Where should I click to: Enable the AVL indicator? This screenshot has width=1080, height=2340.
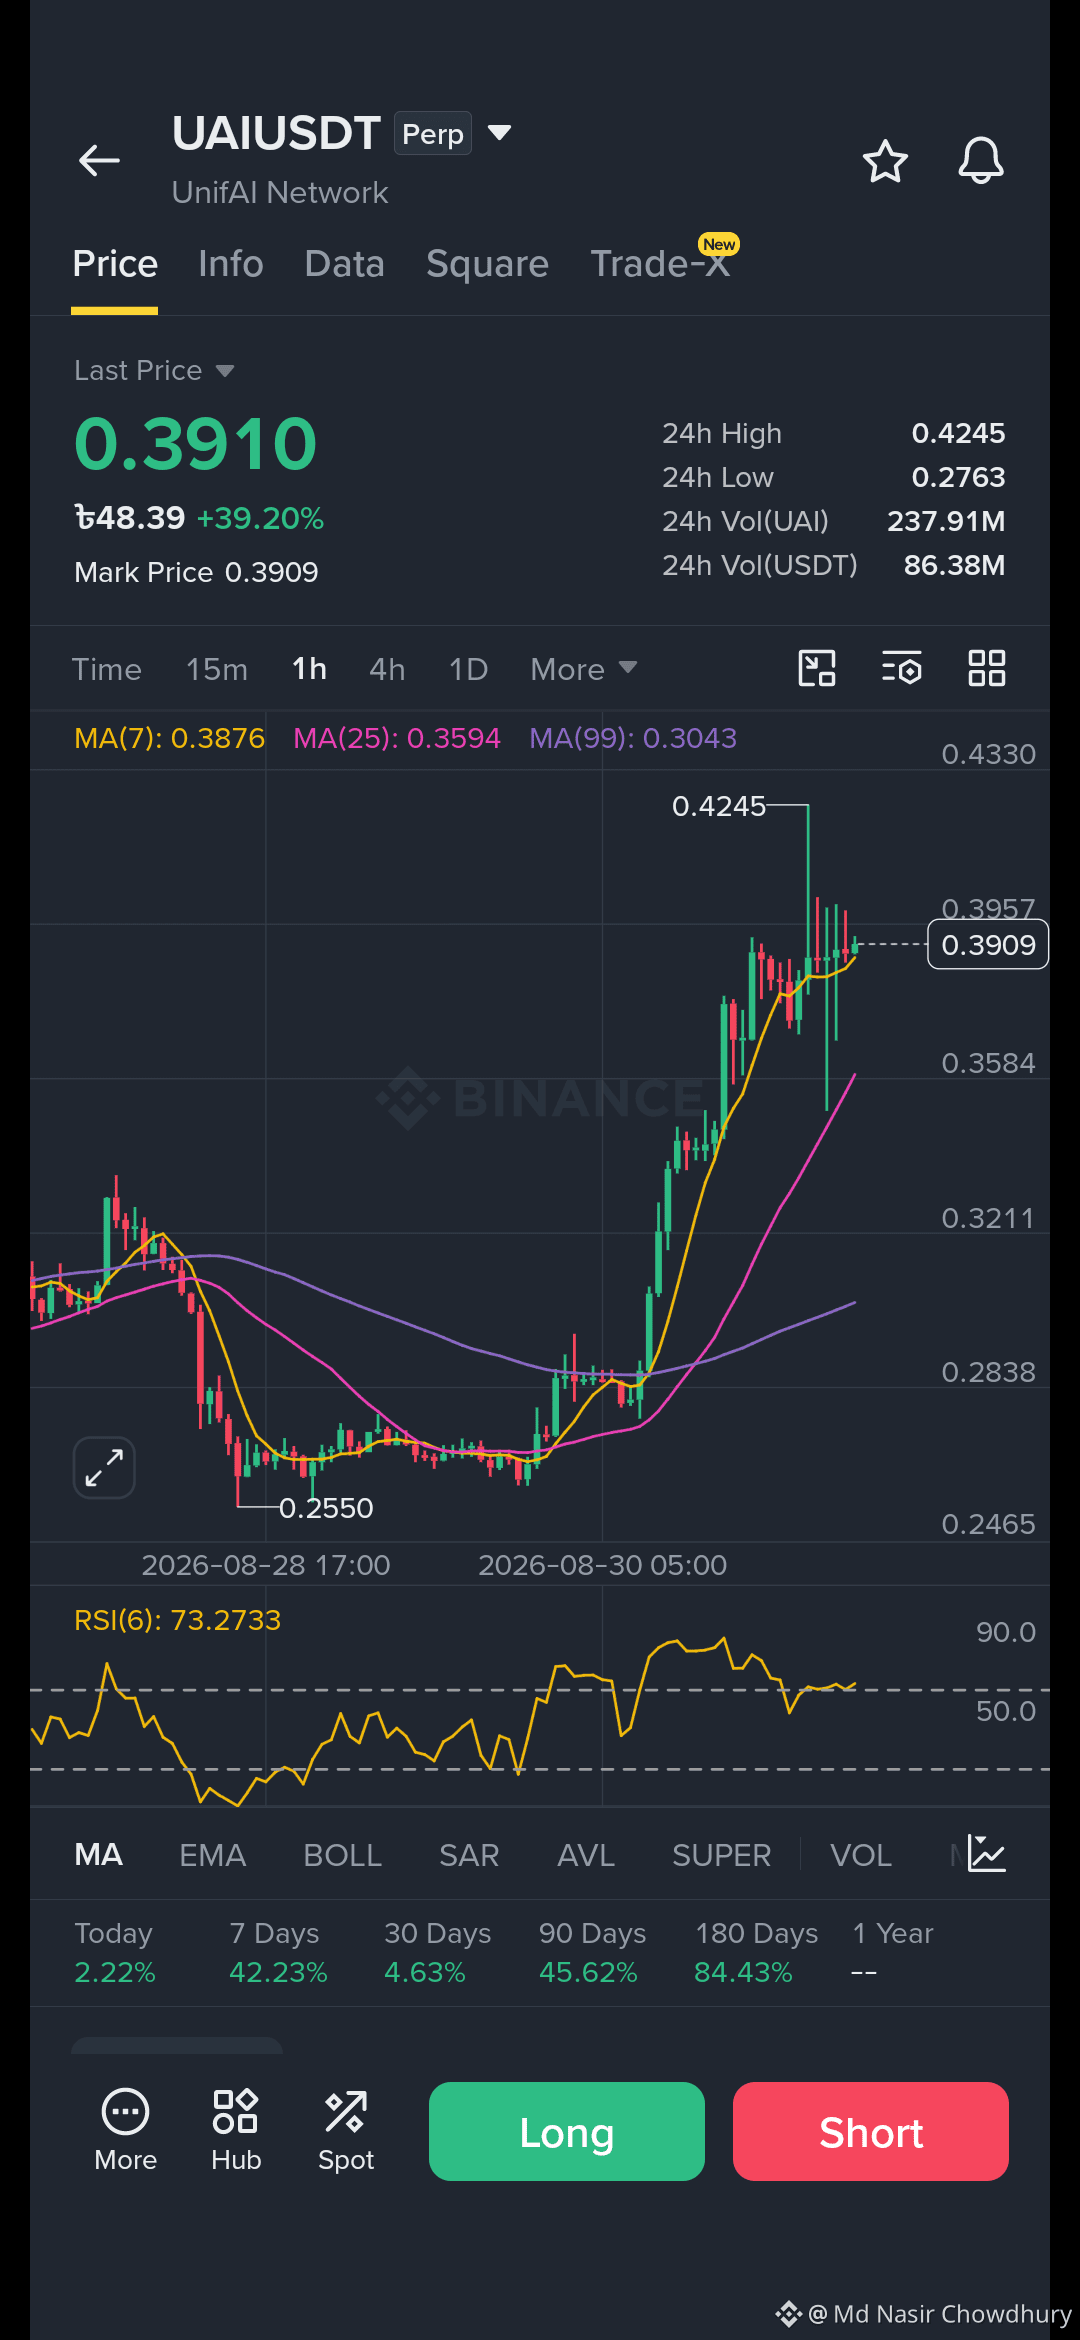click(x=586, y=1855)
